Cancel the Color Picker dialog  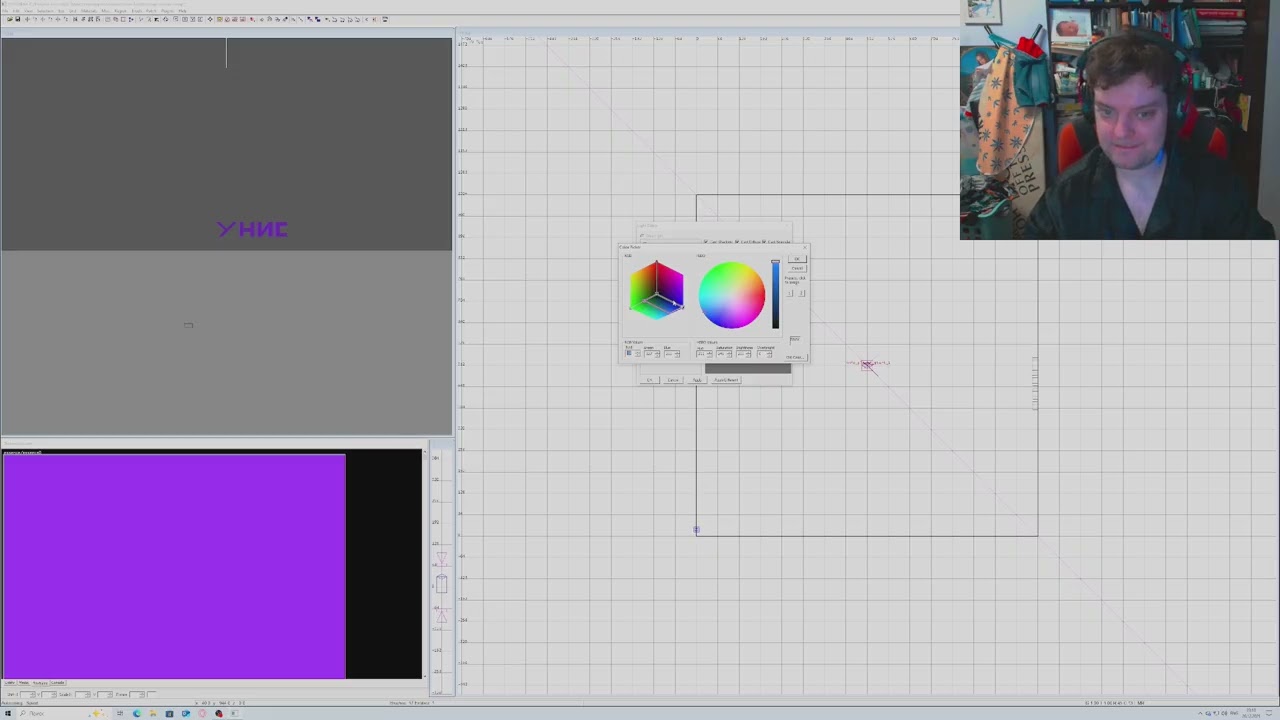coord(797,268)
